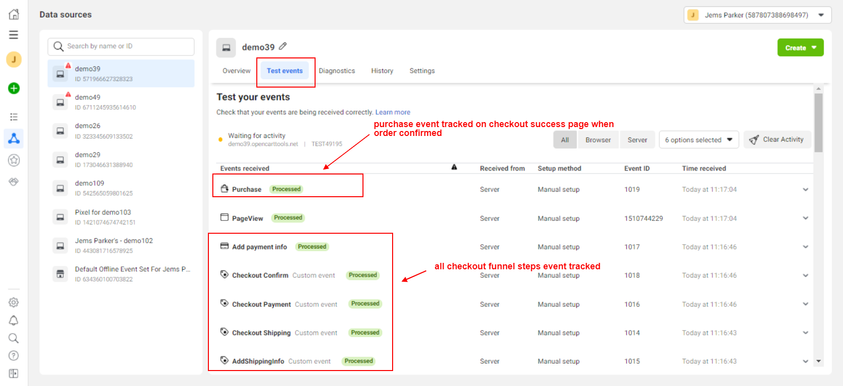Viewport: 843px width, 386px height.
Task: Click the scrollbar down arrow
Action: coord(818,361)
